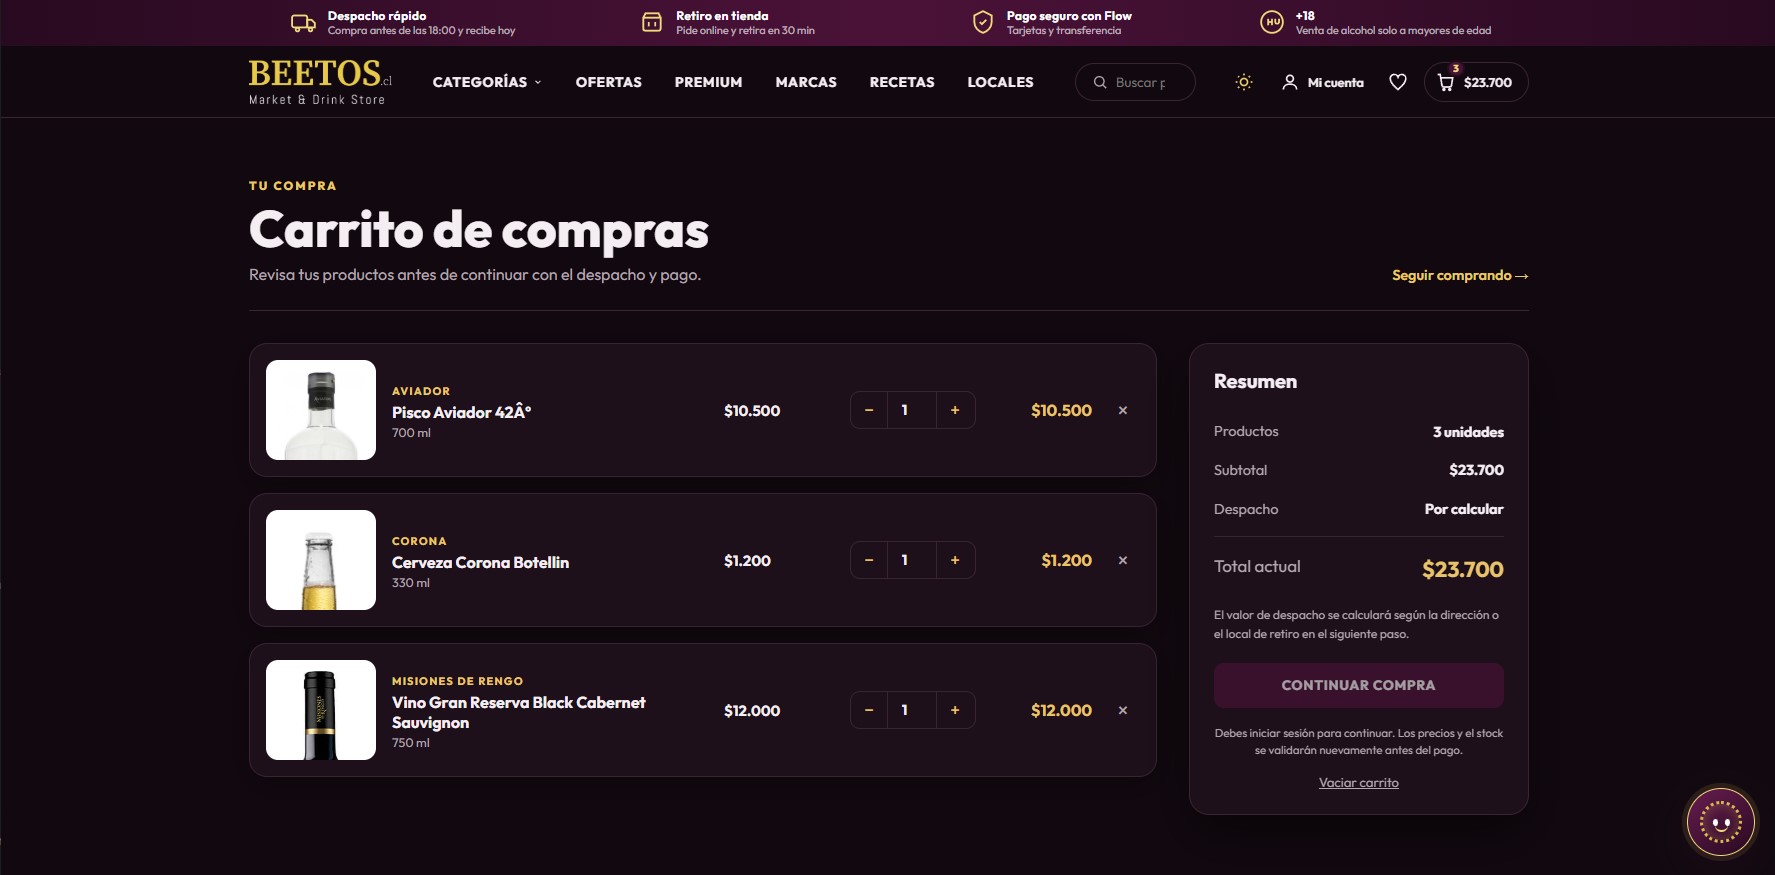Open the smiley chat assistant bubble
Screen dimensions: 1775x875
coord(1720,822)
